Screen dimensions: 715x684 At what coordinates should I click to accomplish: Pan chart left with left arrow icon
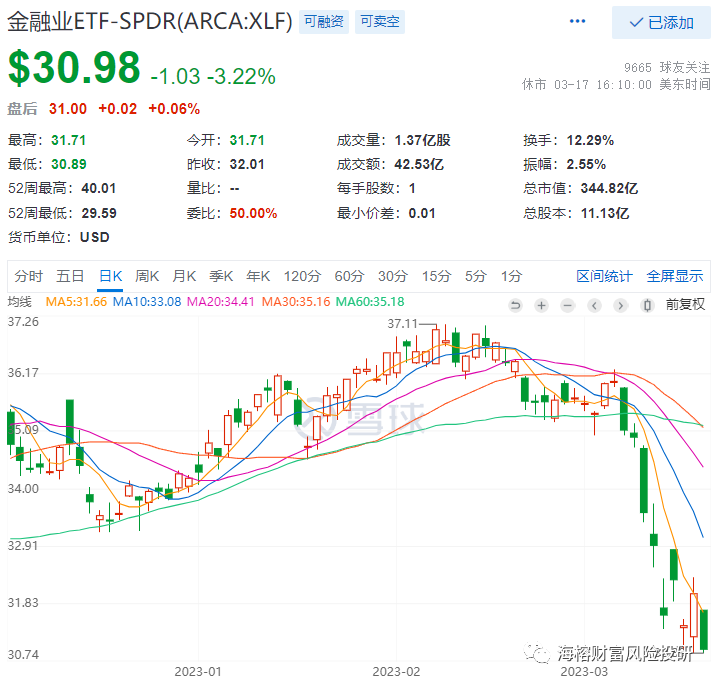click(x=594, y=305)
